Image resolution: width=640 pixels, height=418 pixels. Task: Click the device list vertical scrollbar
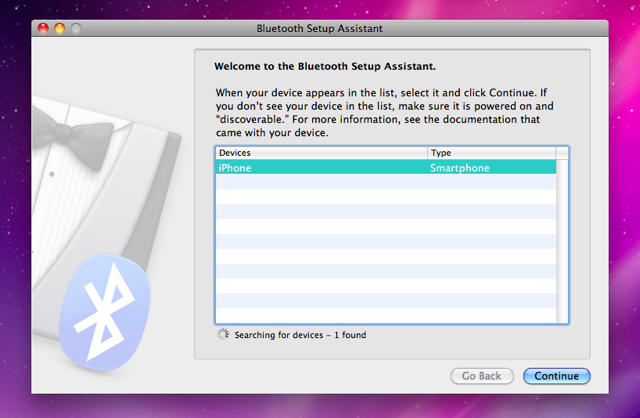tap(562, 240)
